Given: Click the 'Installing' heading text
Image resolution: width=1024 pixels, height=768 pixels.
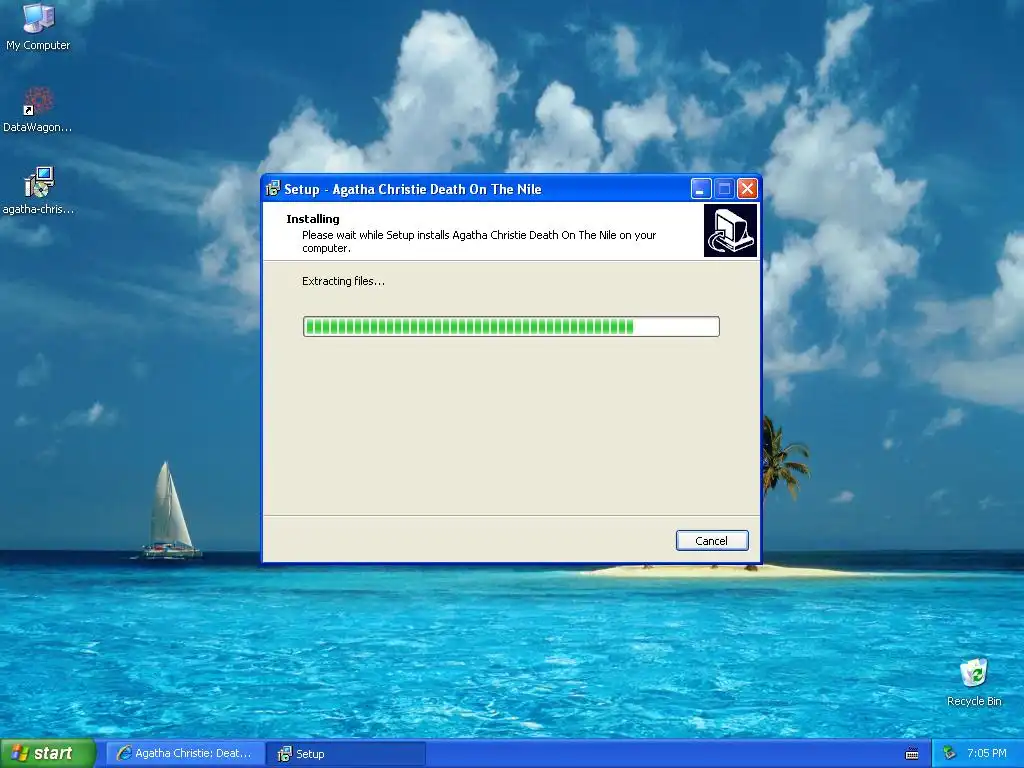Looking at the screenshot, I should [x=313, y=219].
